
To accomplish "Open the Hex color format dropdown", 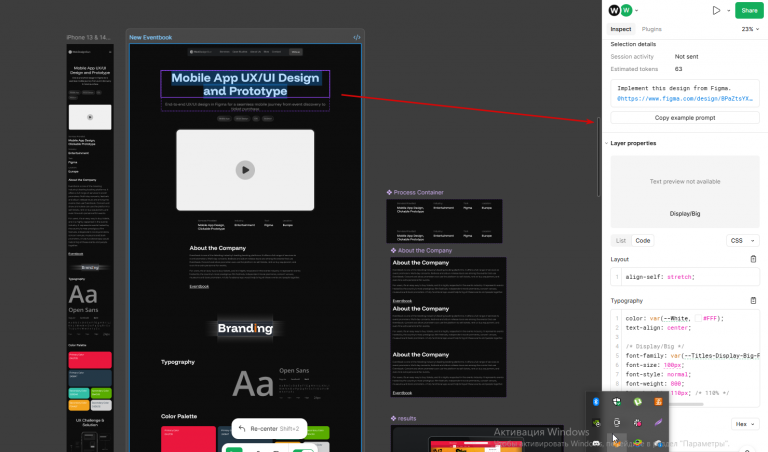I will [x=745, y=424].
